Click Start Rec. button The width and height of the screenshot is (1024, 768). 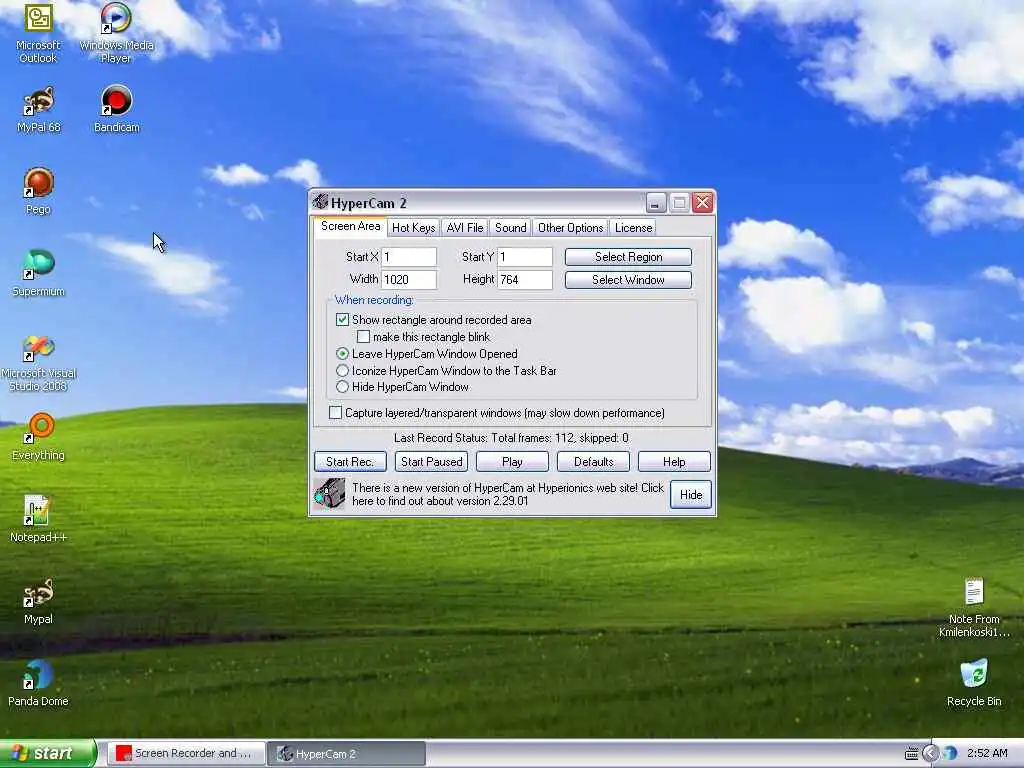[350, 462]
